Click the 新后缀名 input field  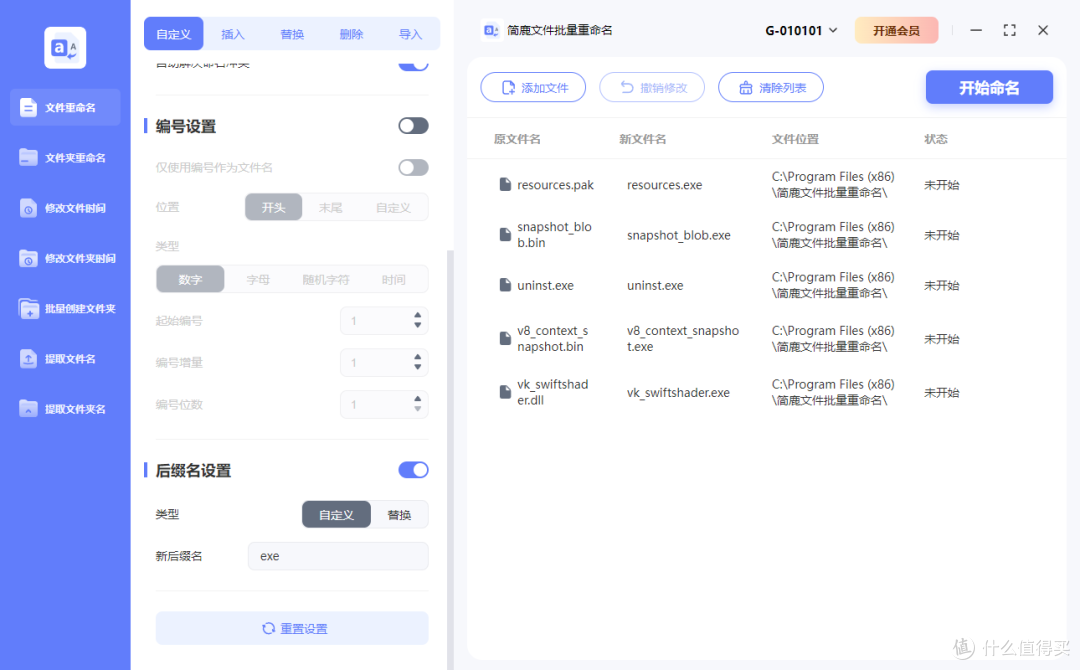(x=338, y=556)
